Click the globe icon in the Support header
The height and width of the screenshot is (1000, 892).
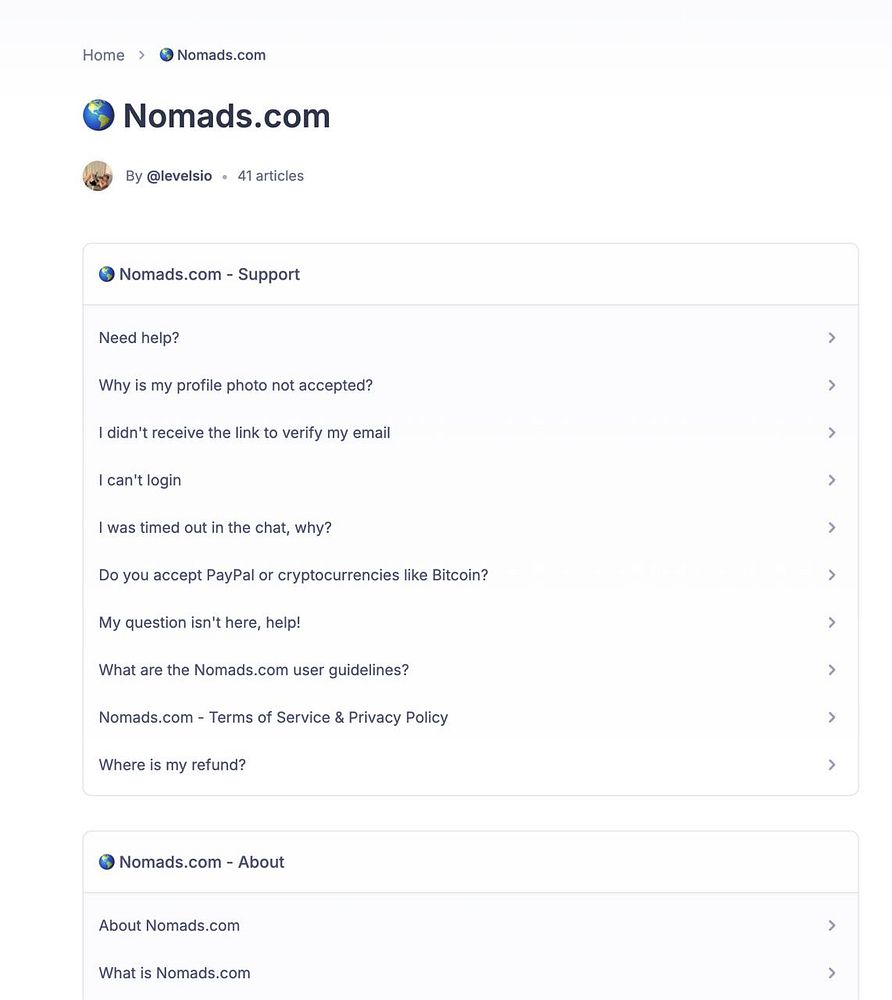(x=106, y=274)
